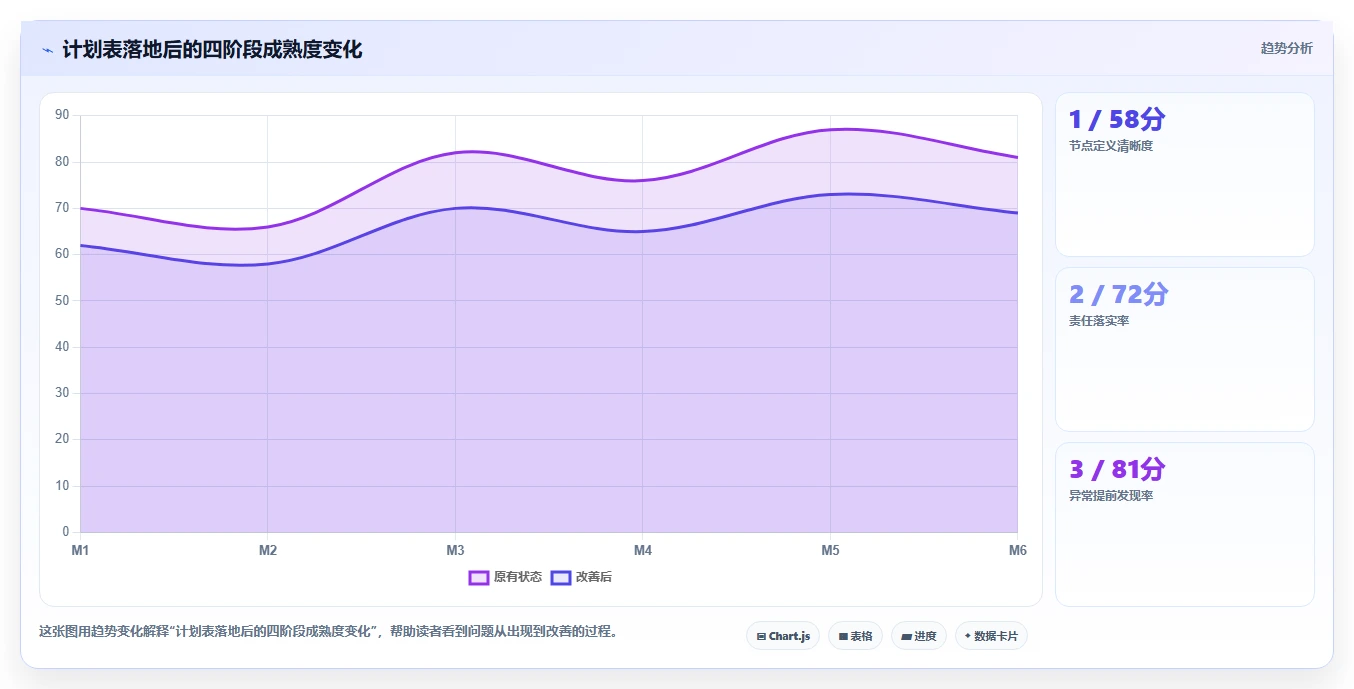This screenshot has width=1354, height=689.
Task: Open the 责任落实率 72分 card
Action: [1184, 350]
